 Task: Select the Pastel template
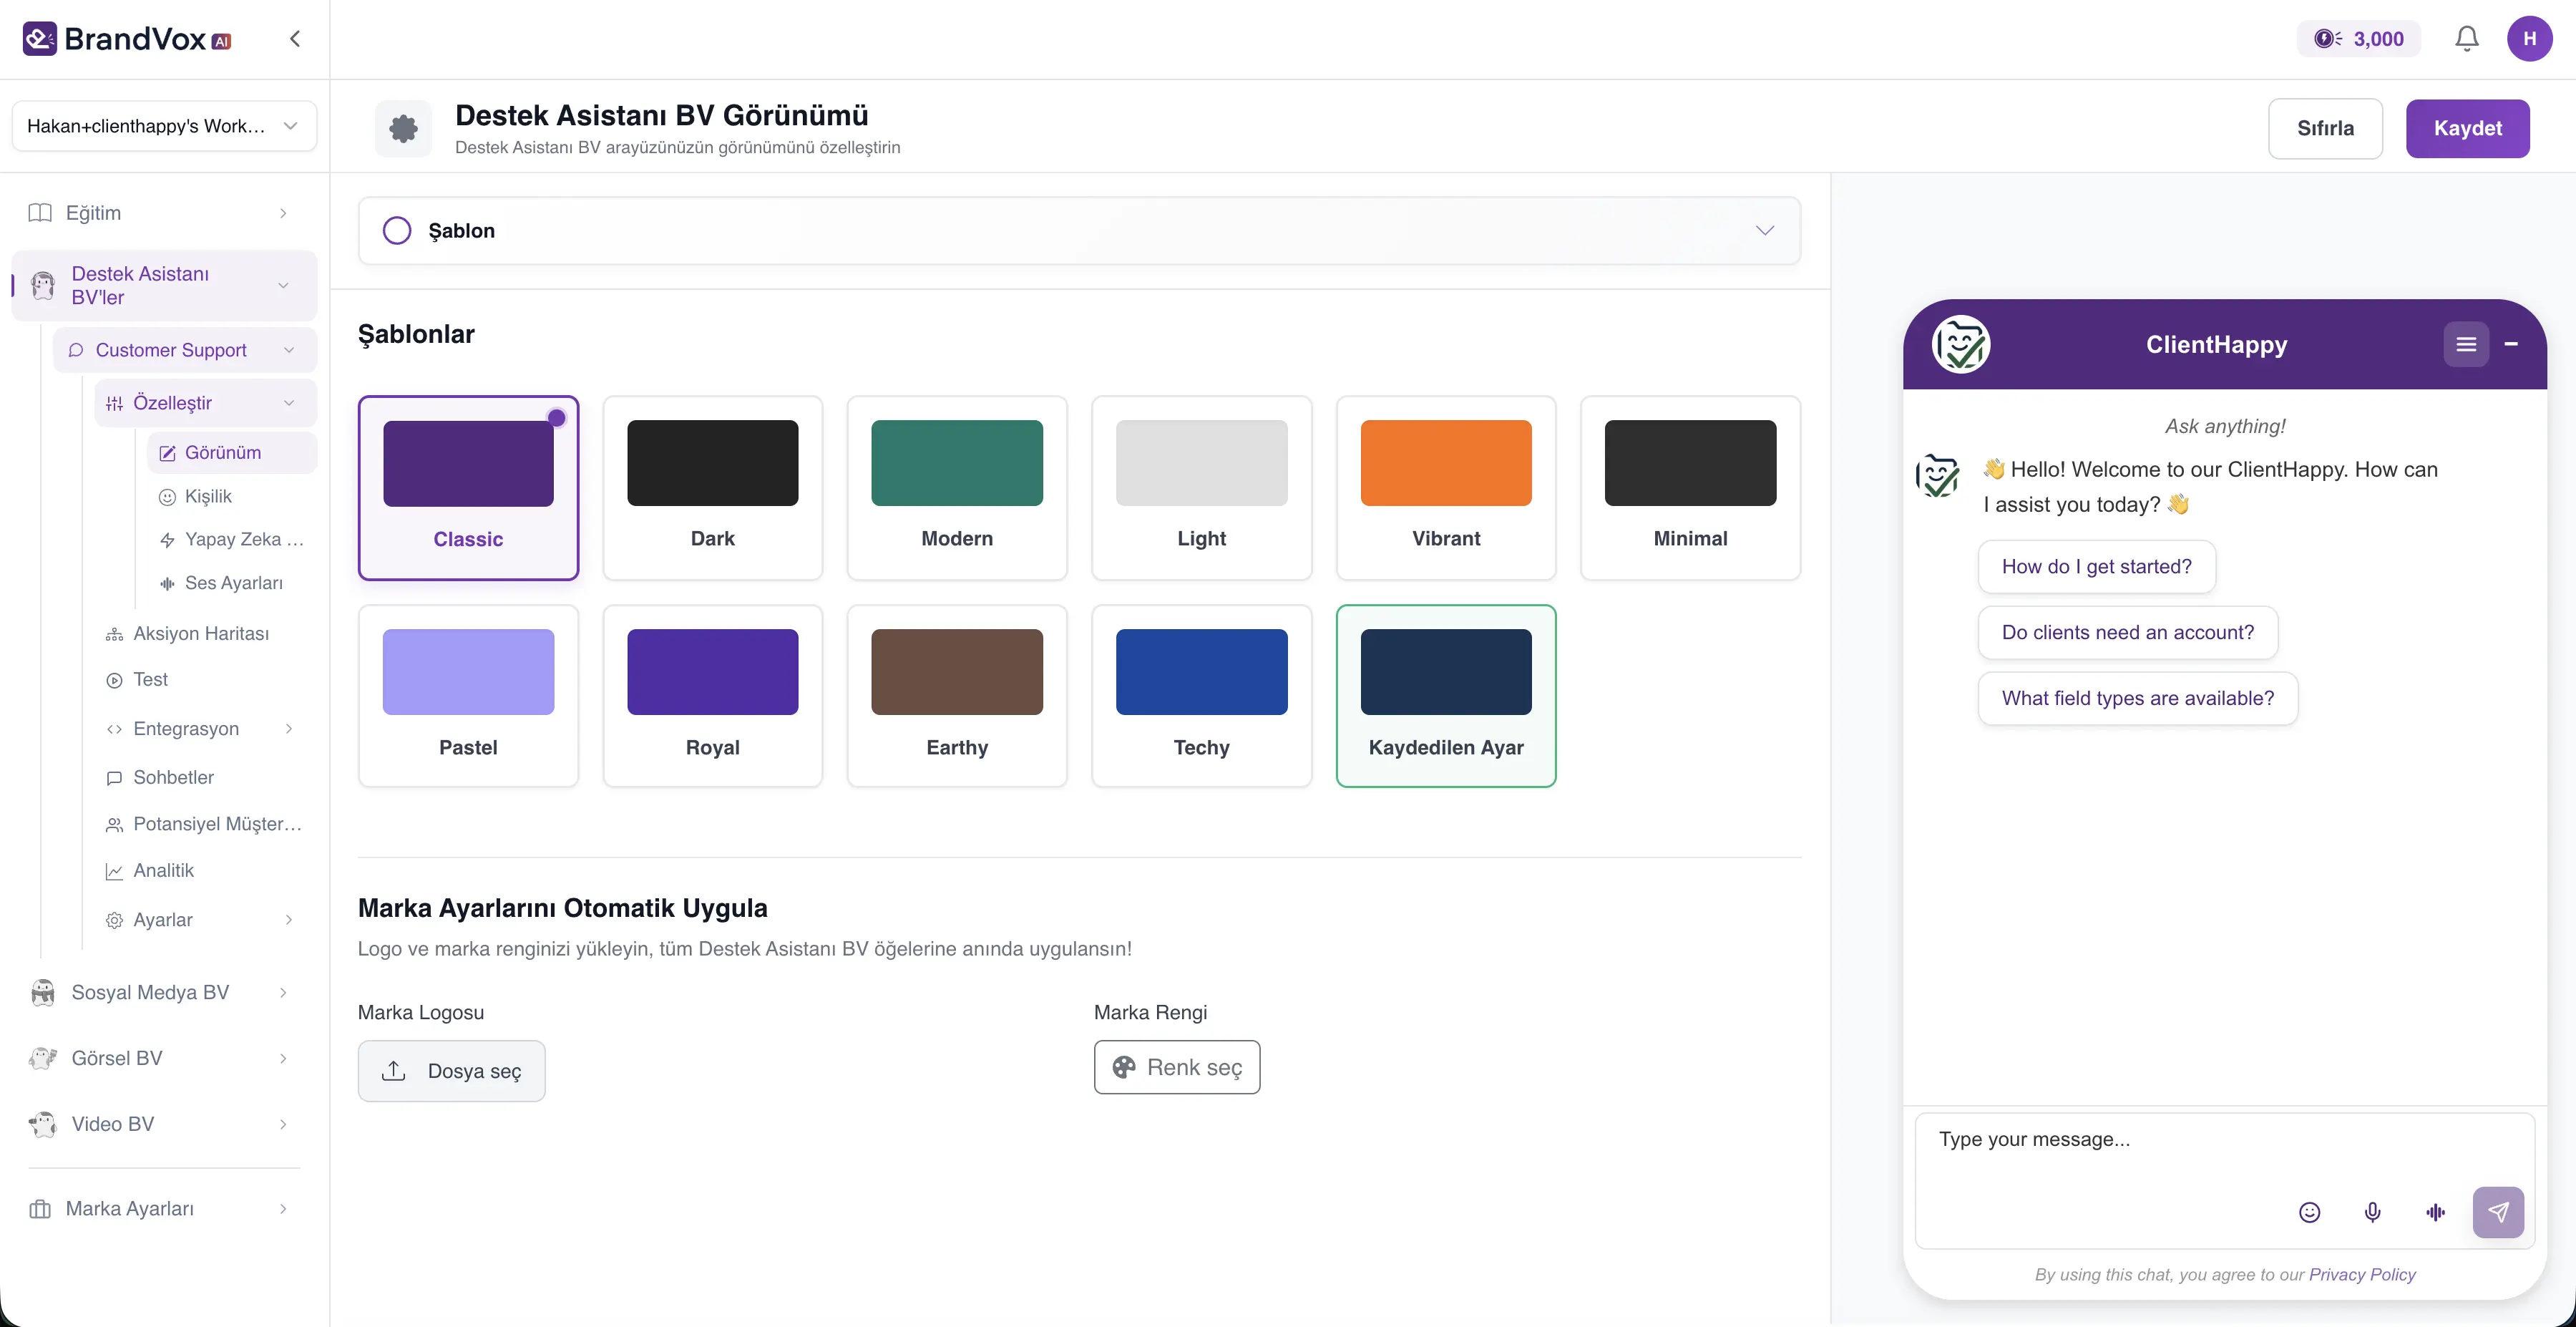point(468,696)
